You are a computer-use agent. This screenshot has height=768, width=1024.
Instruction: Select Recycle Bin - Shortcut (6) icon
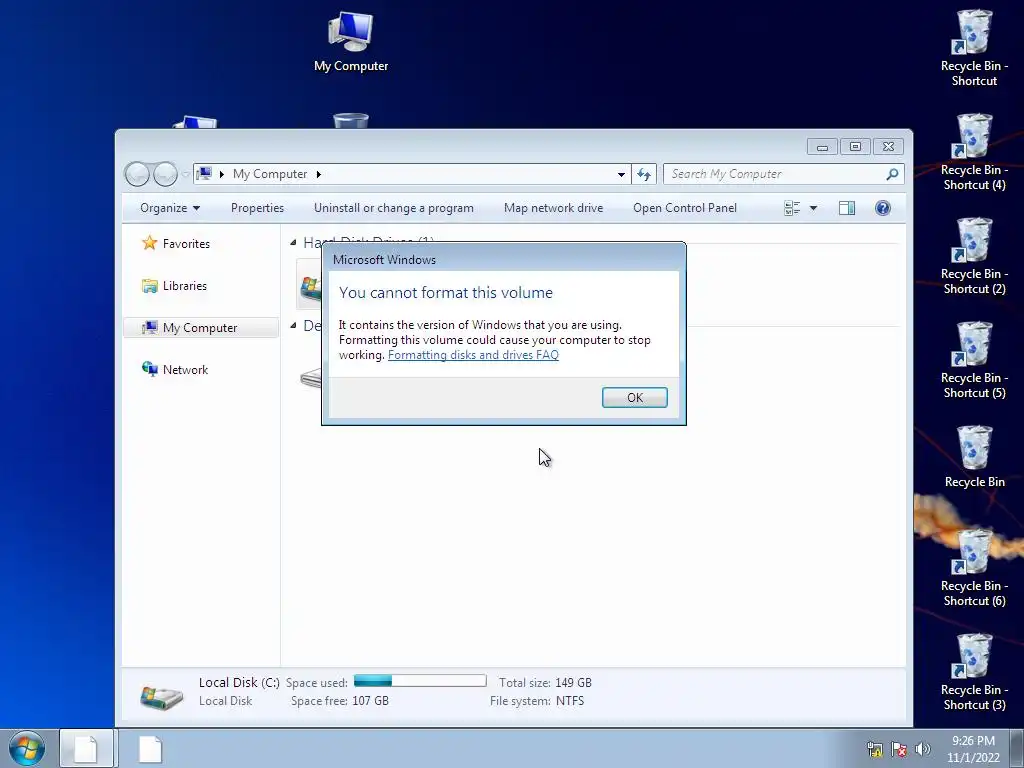click(x=974, y=568)
